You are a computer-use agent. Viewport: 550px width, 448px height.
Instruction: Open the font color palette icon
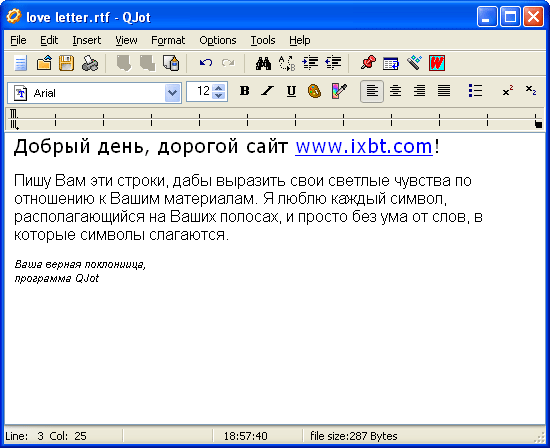point(314,91)
